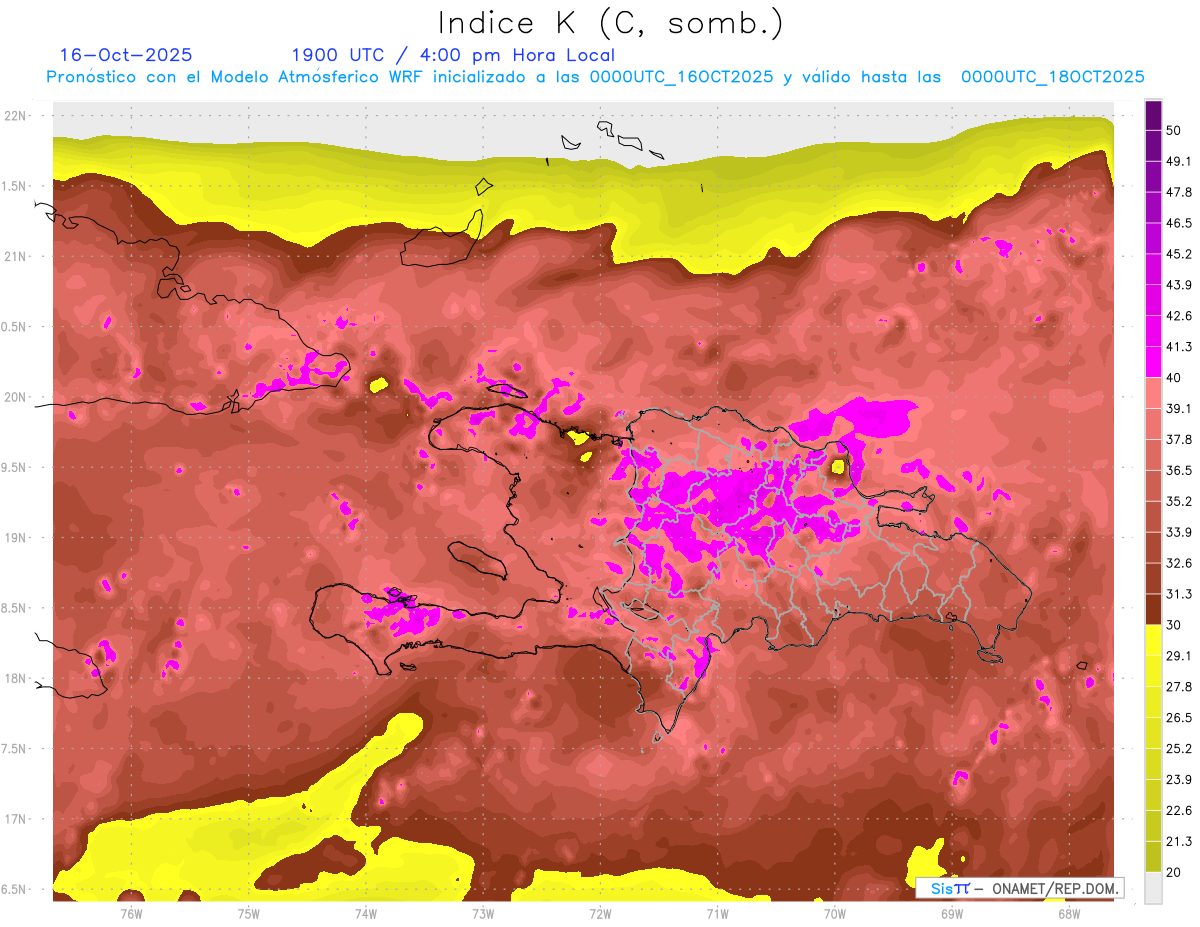Image resolution: width=1200 pixels, height=927 pixels.
Task: Click the gray colorbar segment below 20
Action: 1153,888
